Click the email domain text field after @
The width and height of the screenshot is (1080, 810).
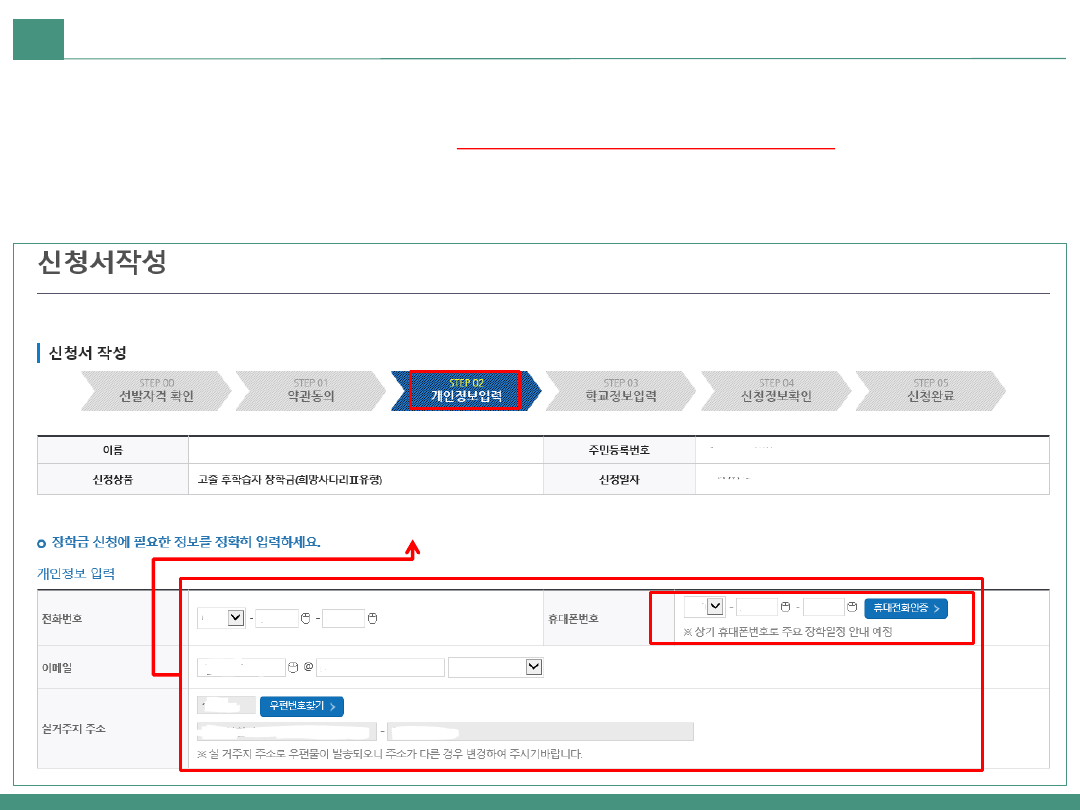click(380, 667)
